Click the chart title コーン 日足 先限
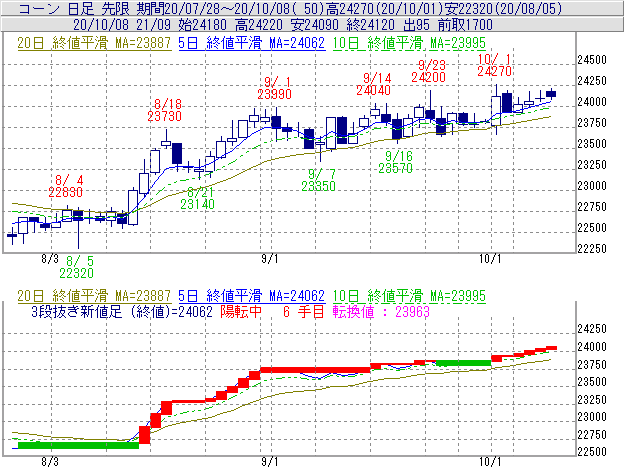This screenshot has width=624, height=474. [74, 8]
